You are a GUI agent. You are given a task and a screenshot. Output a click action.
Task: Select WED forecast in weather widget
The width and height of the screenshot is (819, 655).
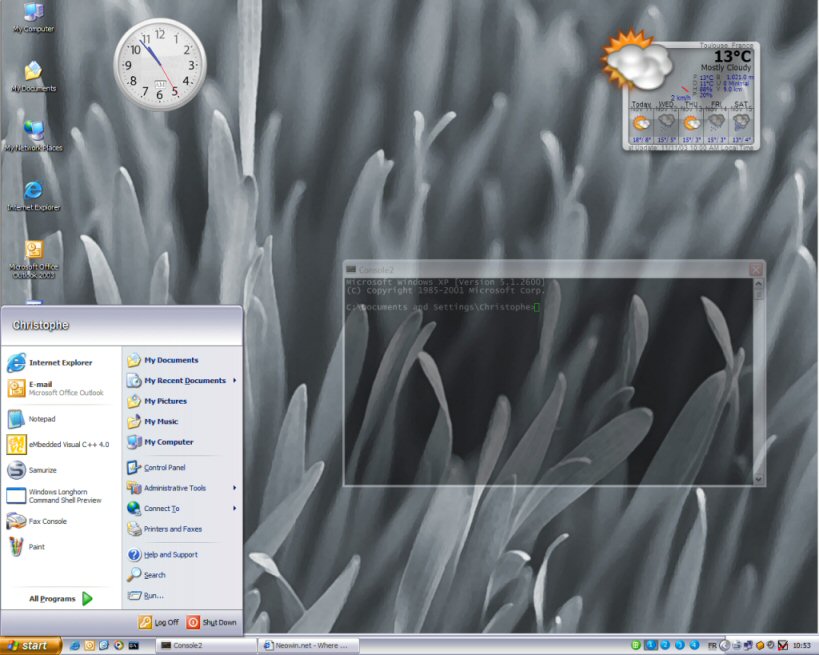666,123
